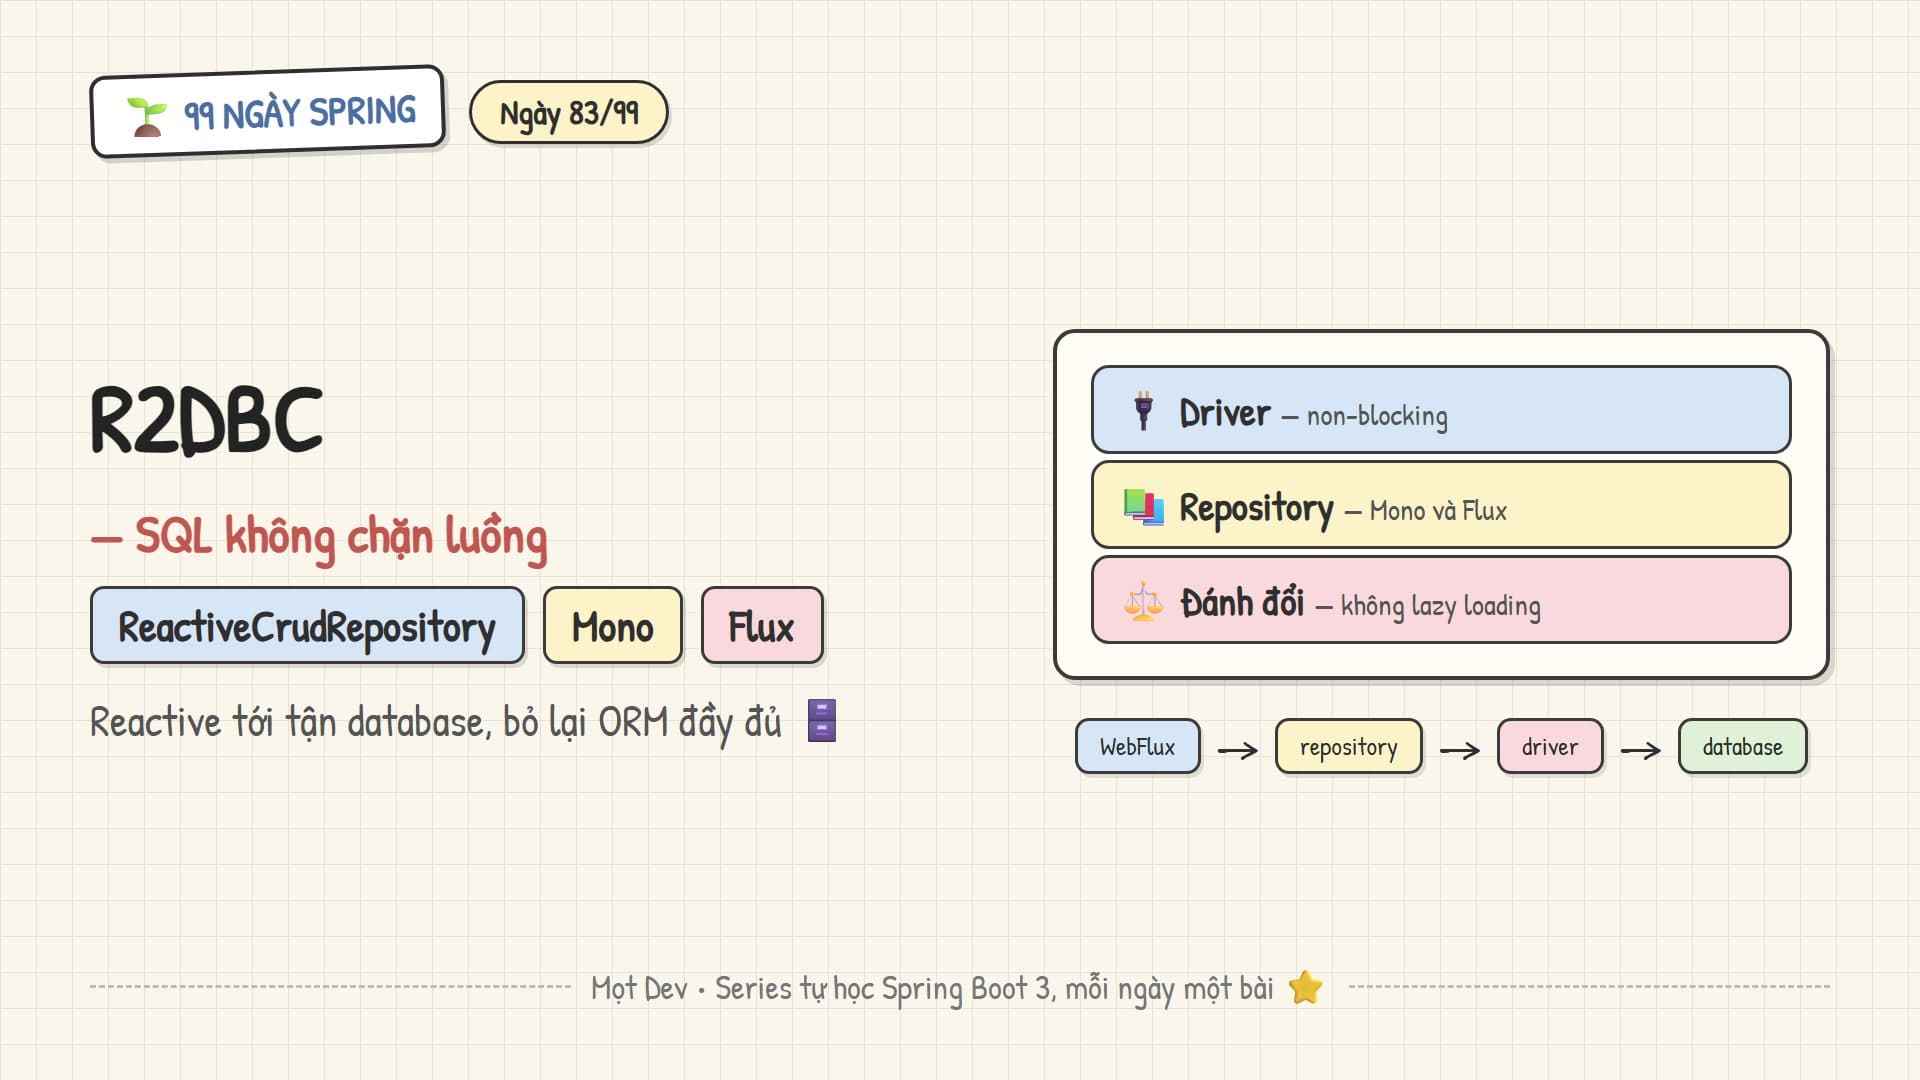The width and height of the screenshot is (1920, 1080).
Task: Click the Ngày 83/99 pill
Action: (568, 112)
